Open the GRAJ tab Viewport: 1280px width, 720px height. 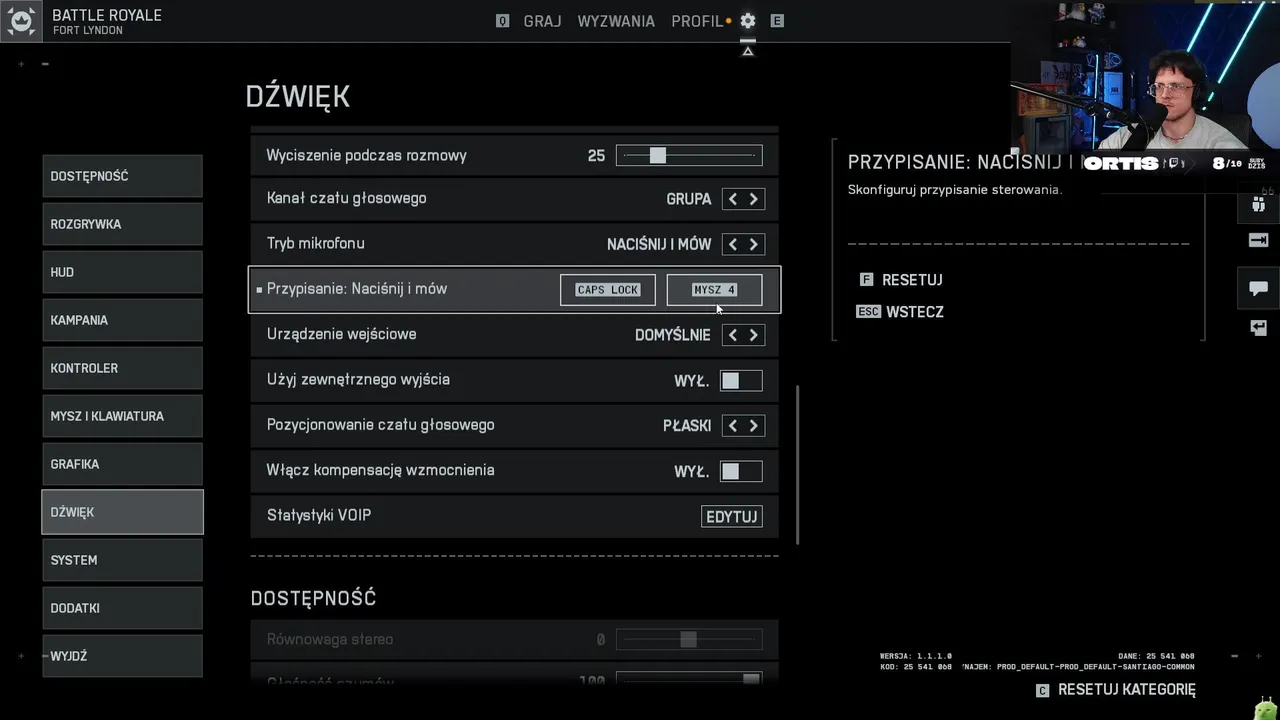(x=542, y=21)
